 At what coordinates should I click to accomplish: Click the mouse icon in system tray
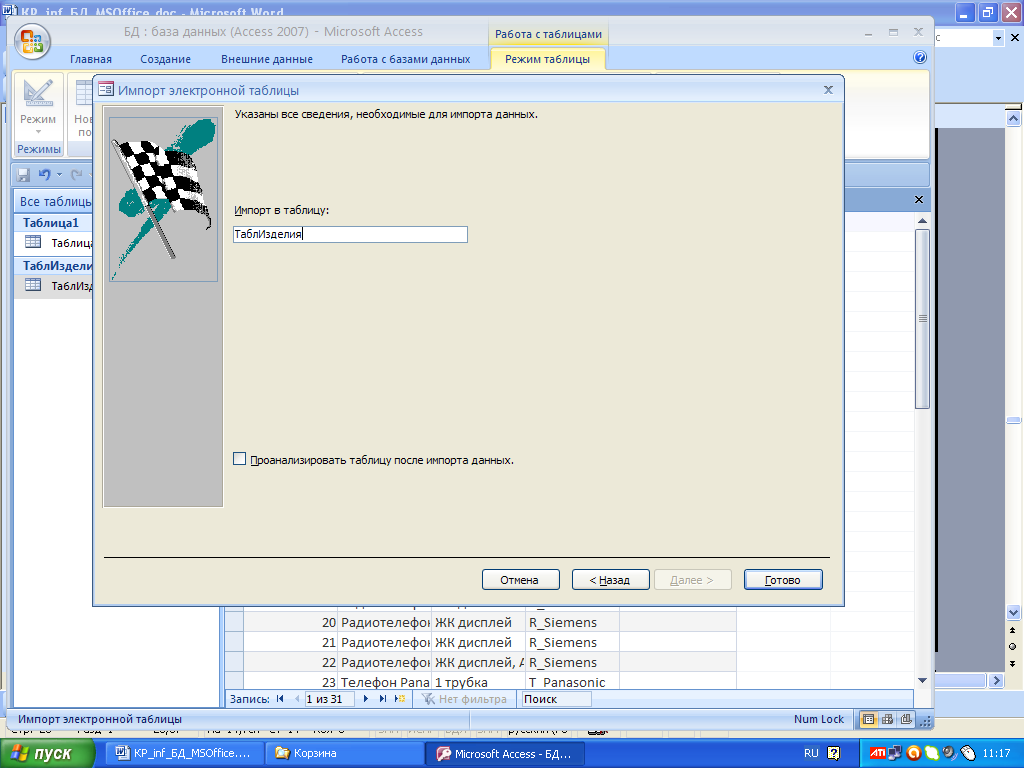click(x=968, y=754)
